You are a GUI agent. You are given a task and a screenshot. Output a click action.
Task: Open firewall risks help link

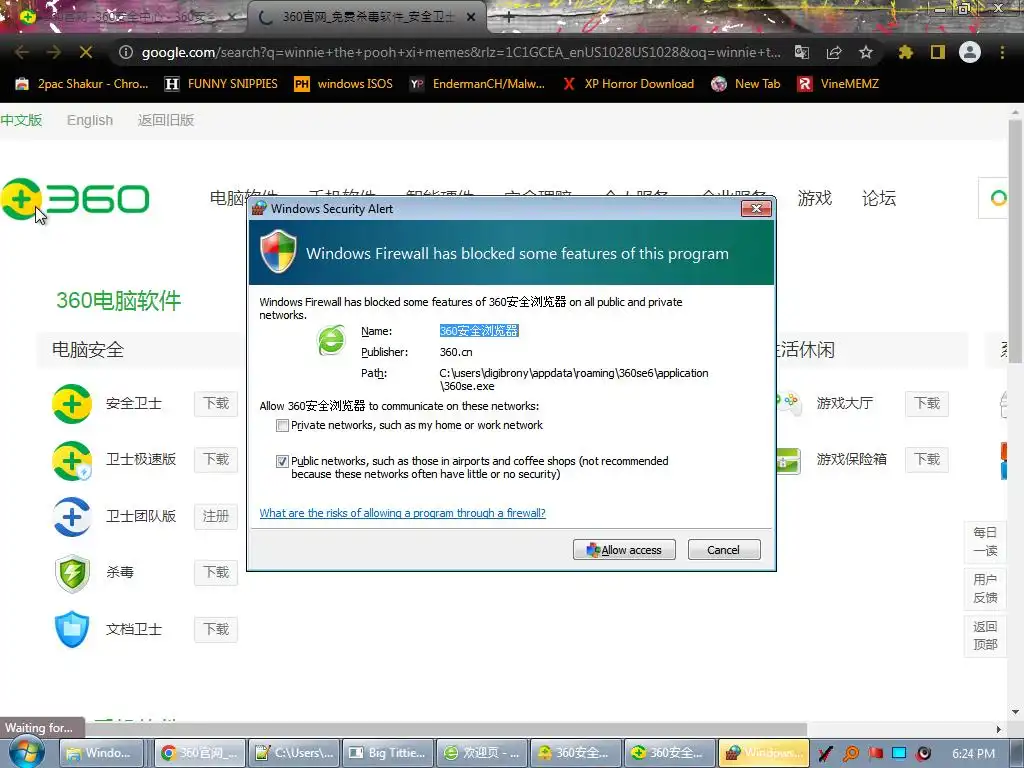[402, 513]
